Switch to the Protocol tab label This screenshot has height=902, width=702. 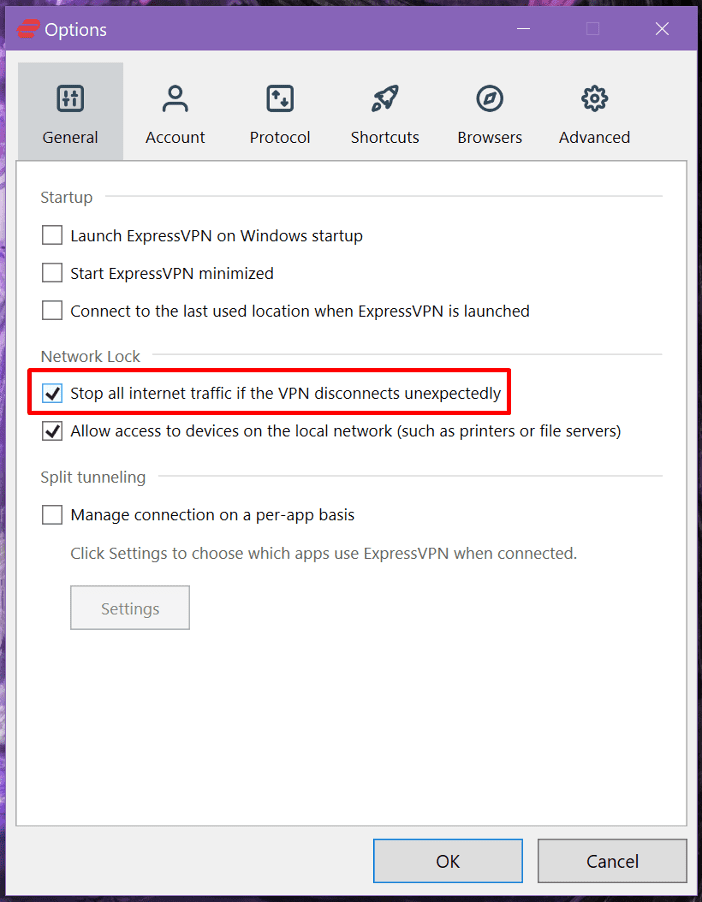pos(280,138)
